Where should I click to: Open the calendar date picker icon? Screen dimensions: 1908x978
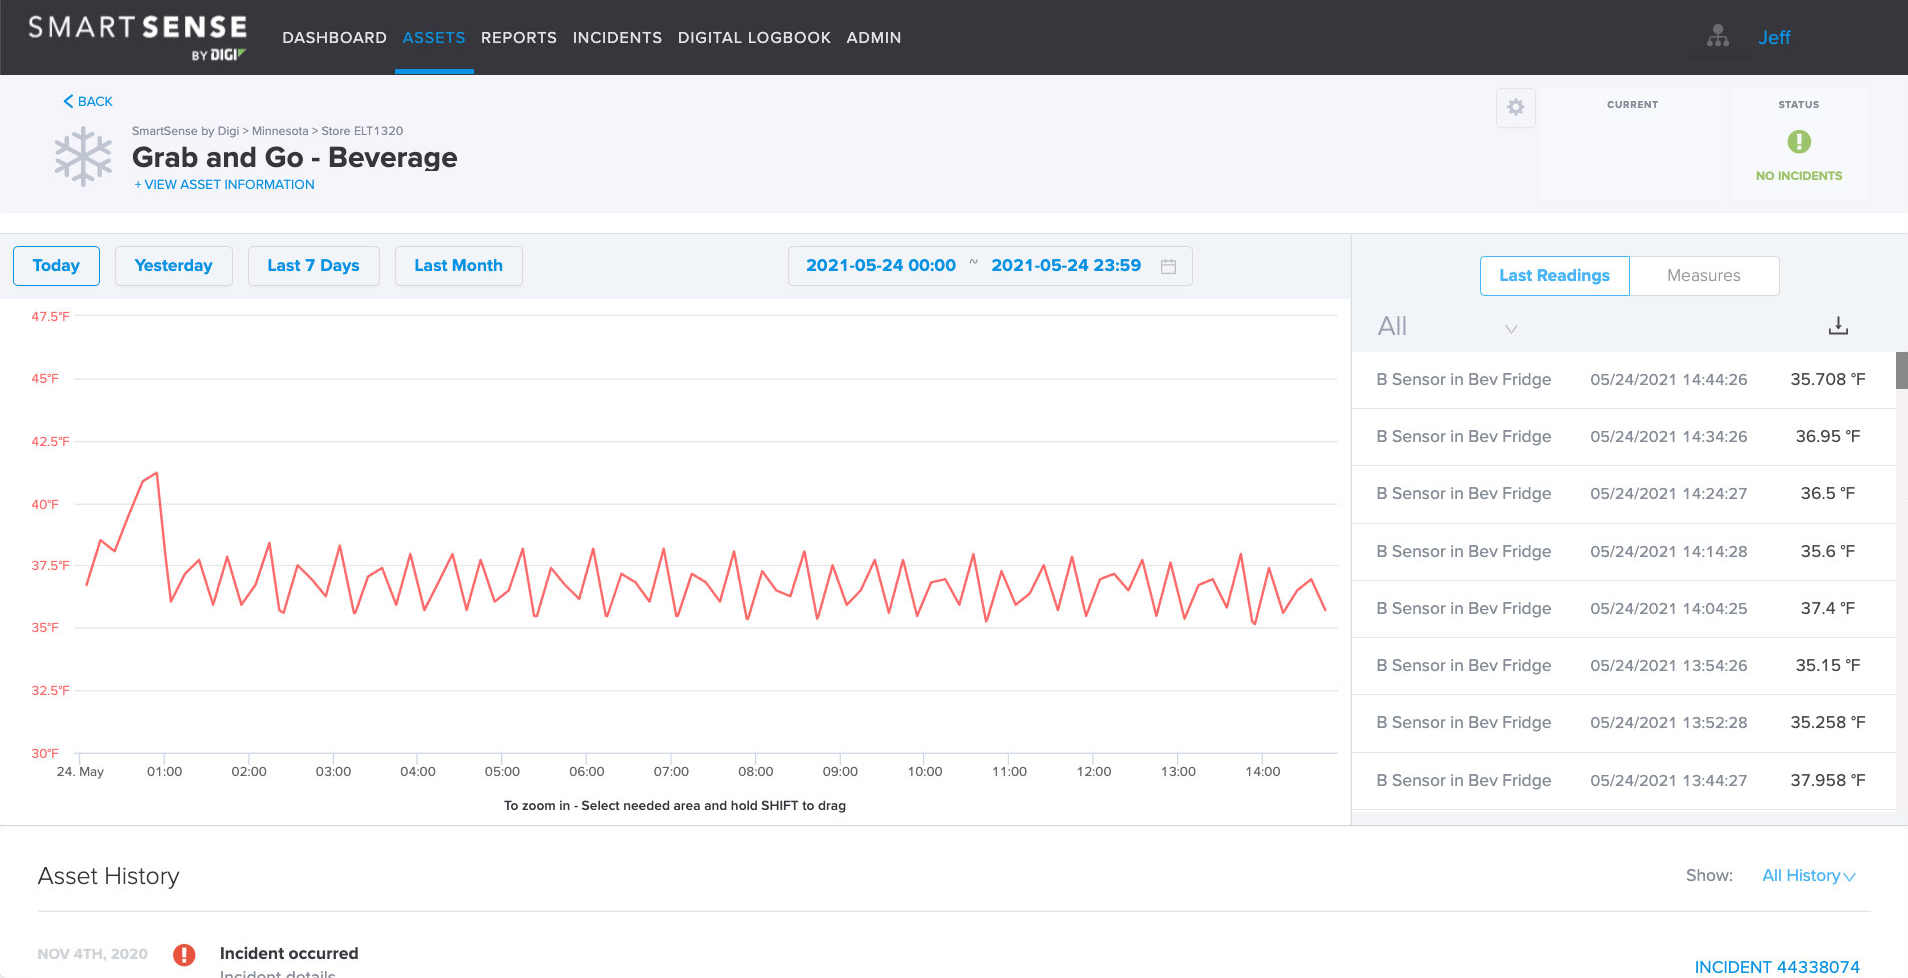pyautogui.click(x=1168, y=266)
